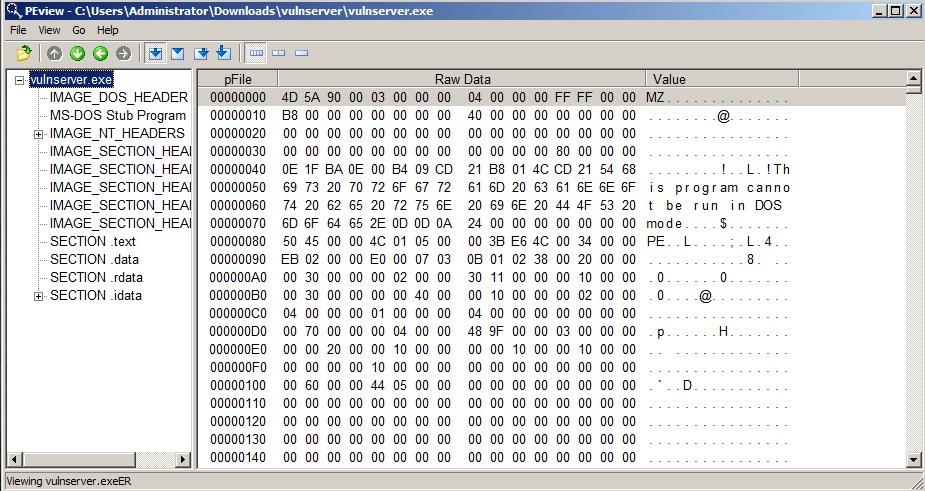Viewport: 925px width, 491px height.
Task: Click the green down arrow navigation icon
Action: (x=77, y=54)
